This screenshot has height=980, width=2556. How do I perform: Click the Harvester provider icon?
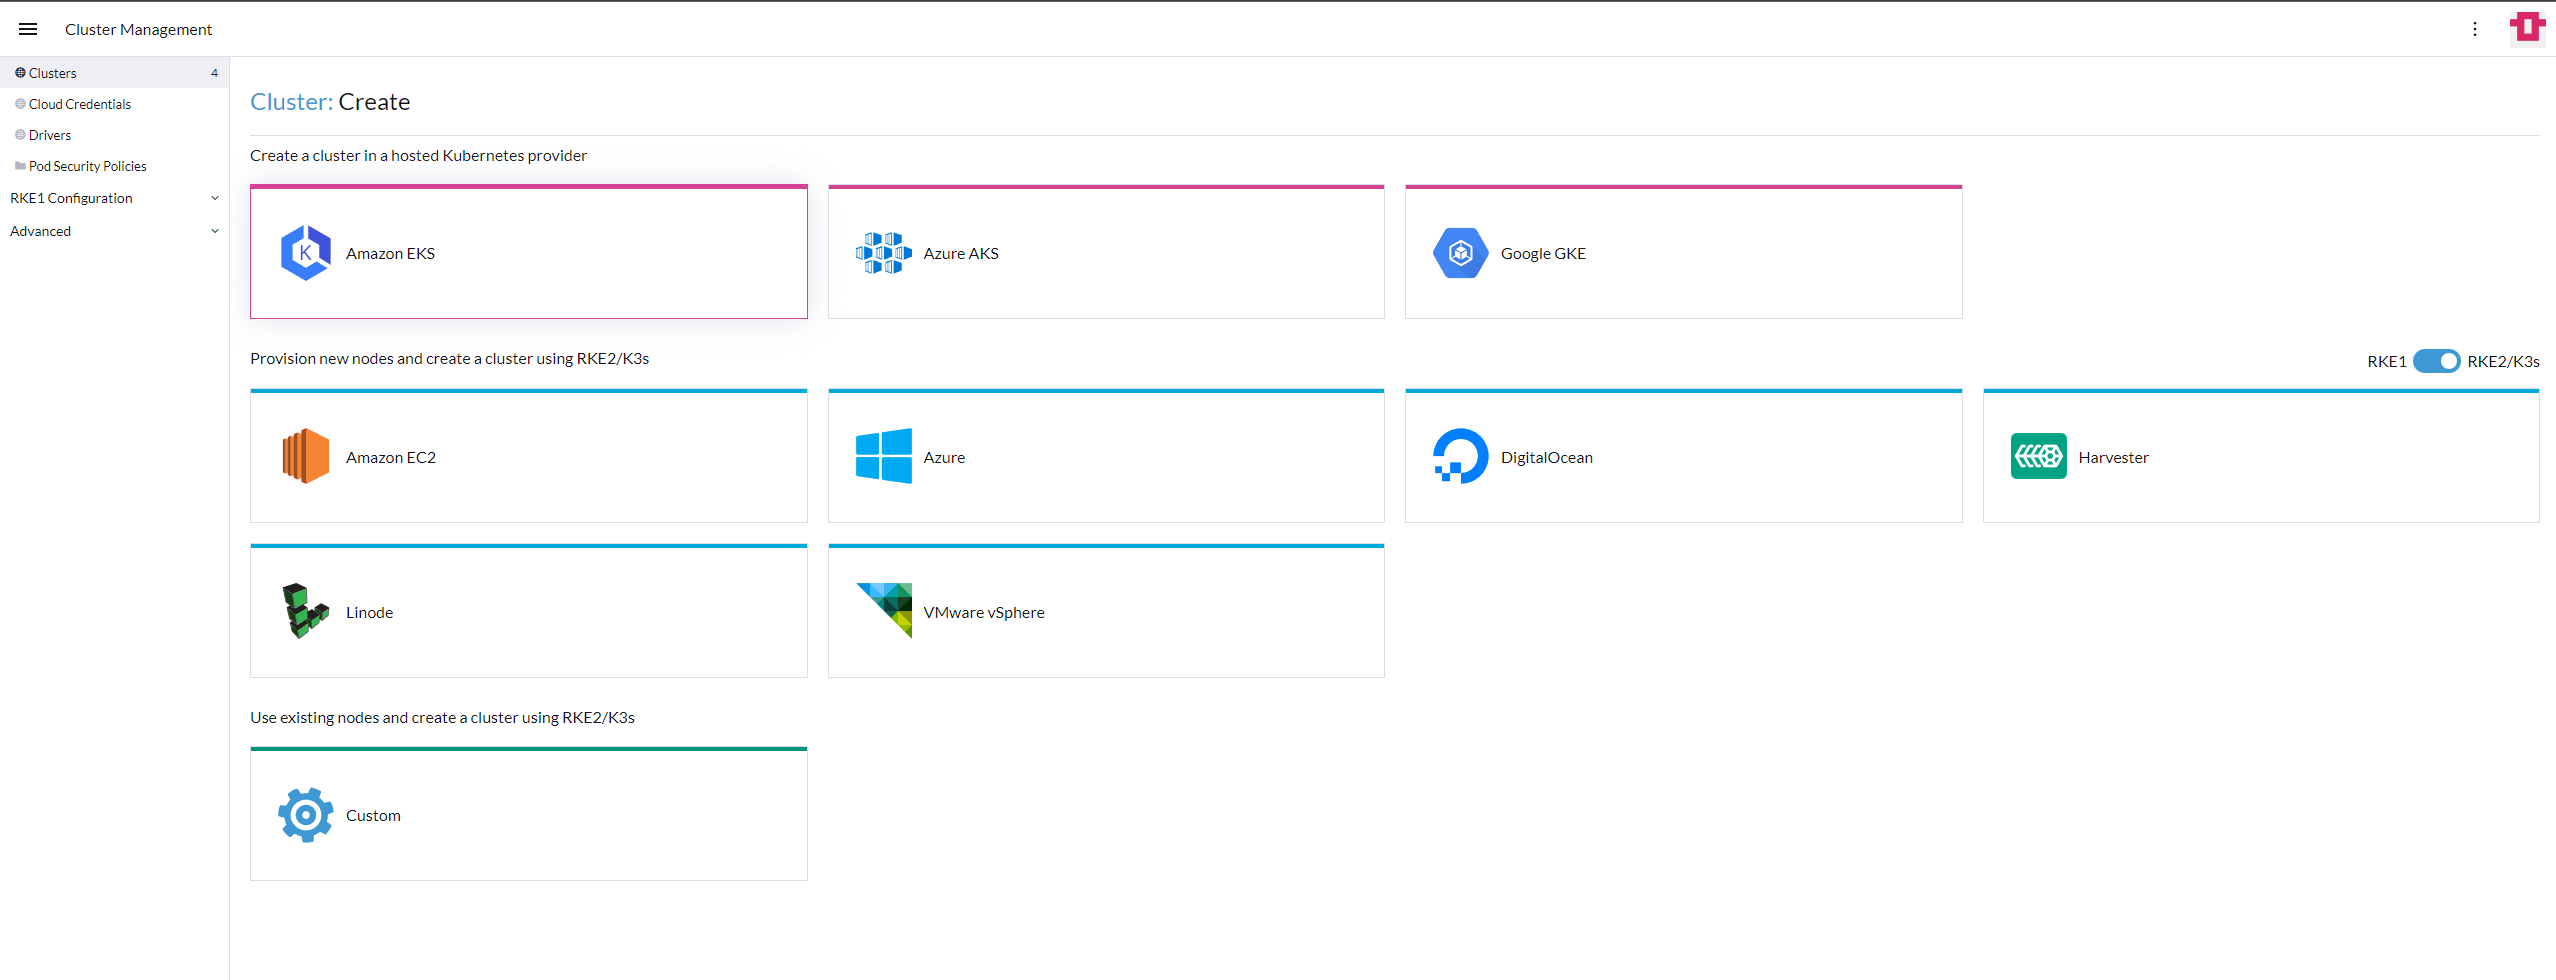(2037, 455)
